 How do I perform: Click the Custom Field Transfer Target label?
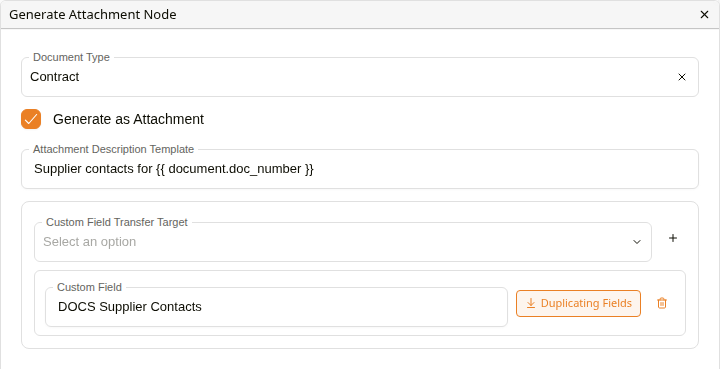117,222
